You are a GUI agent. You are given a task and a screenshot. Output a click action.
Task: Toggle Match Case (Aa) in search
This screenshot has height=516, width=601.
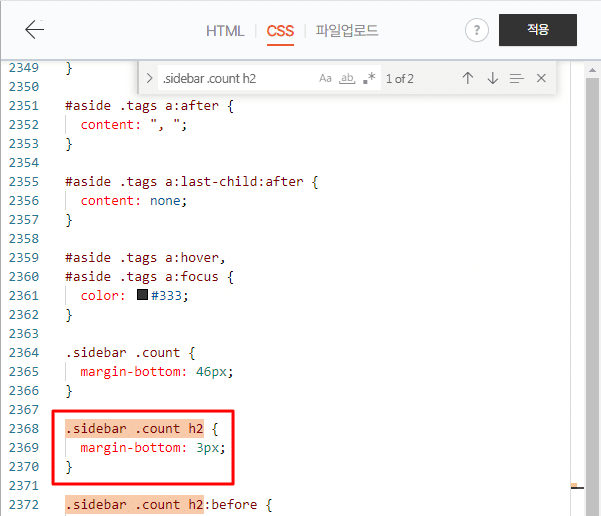325,79
